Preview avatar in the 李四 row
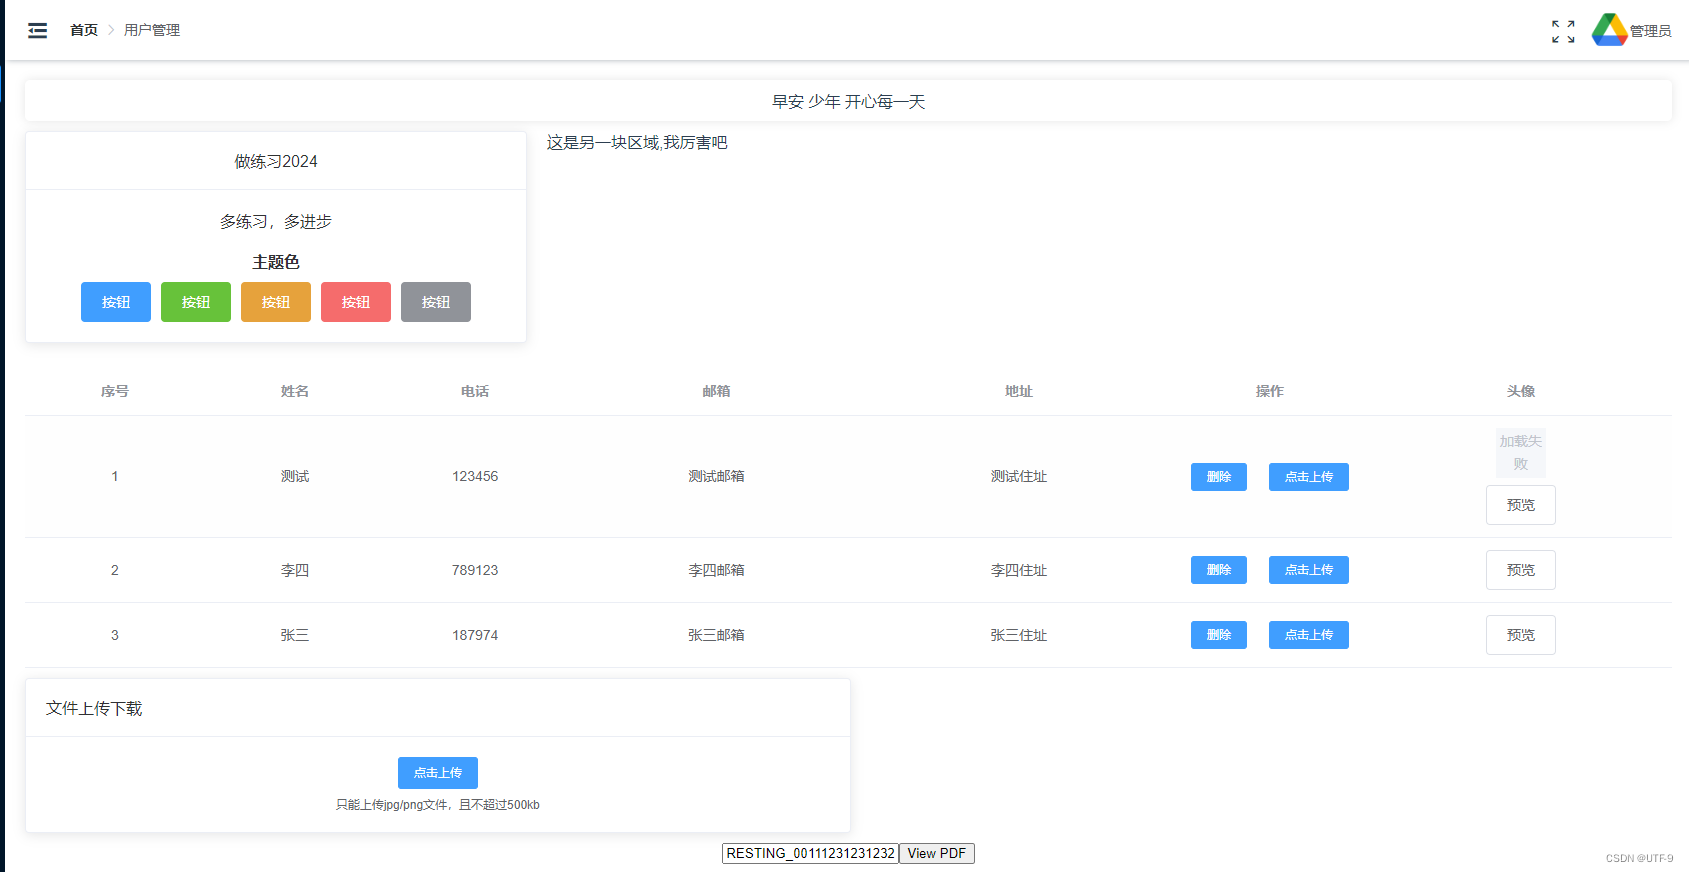The width and height of the screenshot is (1689, 872). [1521, 570]
